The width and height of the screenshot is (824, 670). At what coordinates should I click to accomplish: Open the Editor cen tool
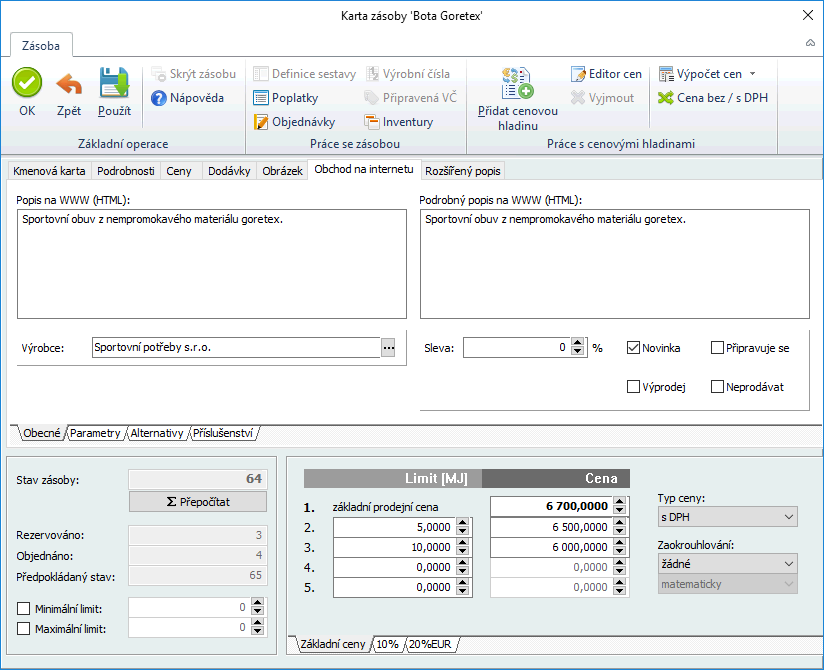[607, 74]
